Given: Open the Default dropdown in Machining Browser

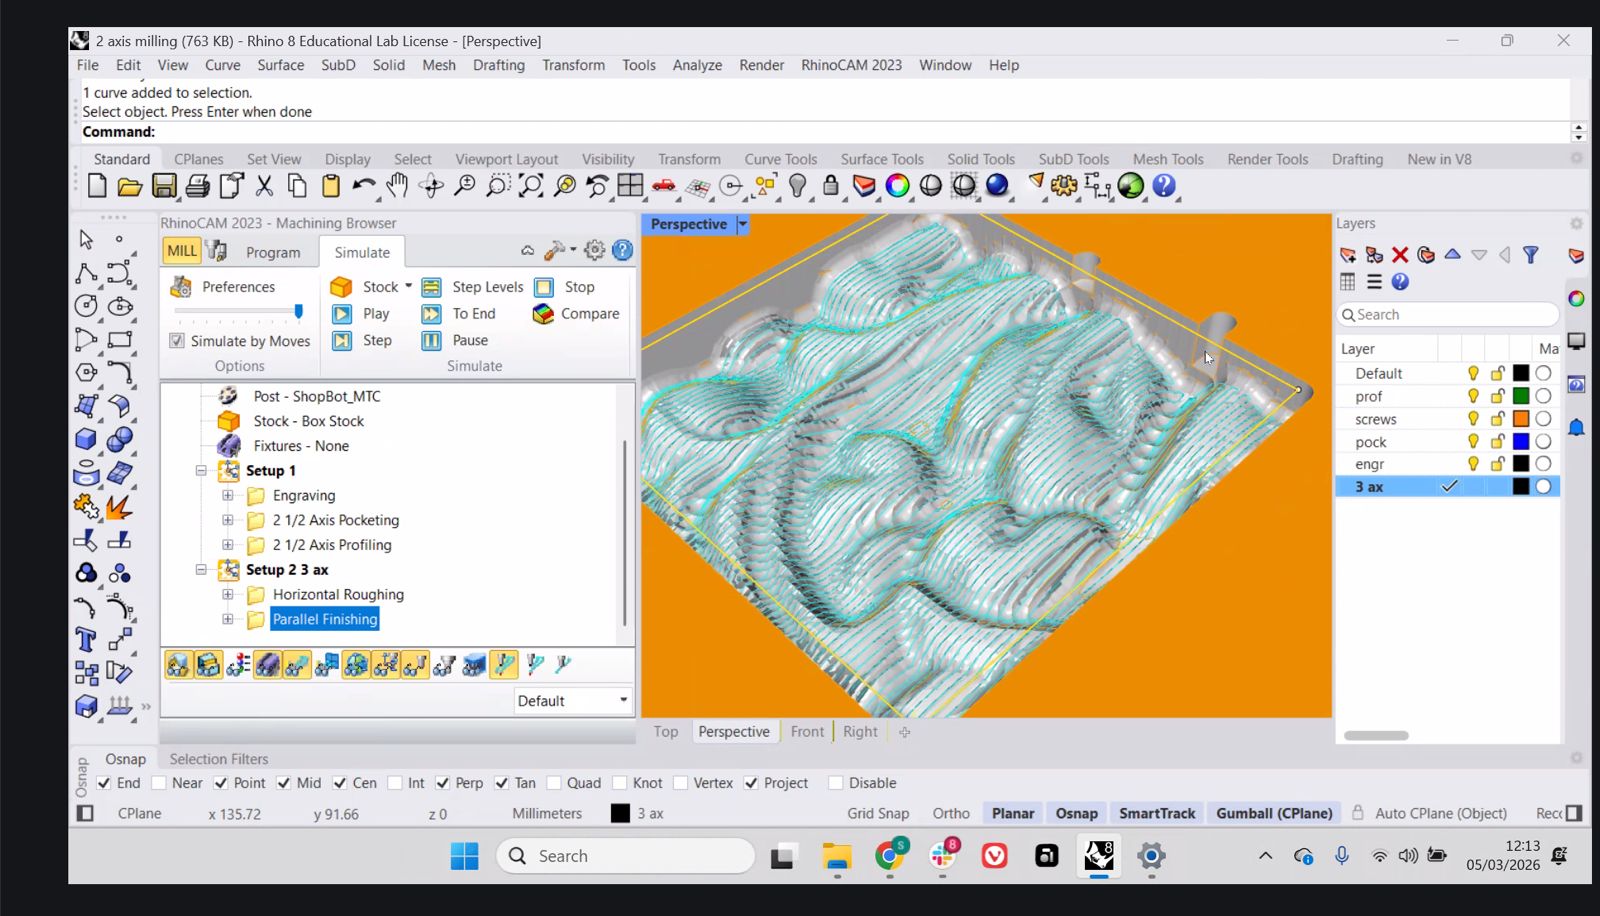Looking at the screenshot, I should tap(573, 701).
